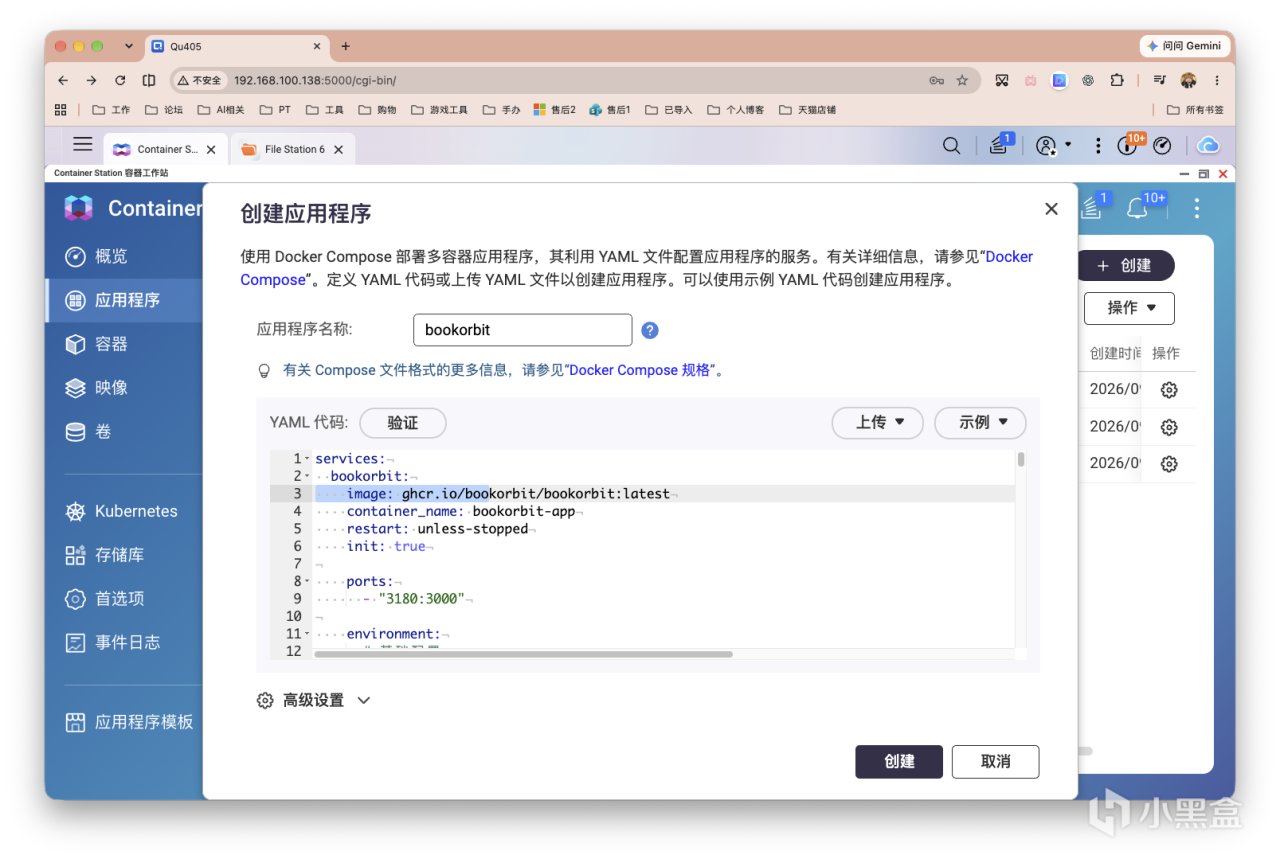Focus the 应用程序名称 name input field
This screenshot has height=859, width=1280.
click(523, 330)
